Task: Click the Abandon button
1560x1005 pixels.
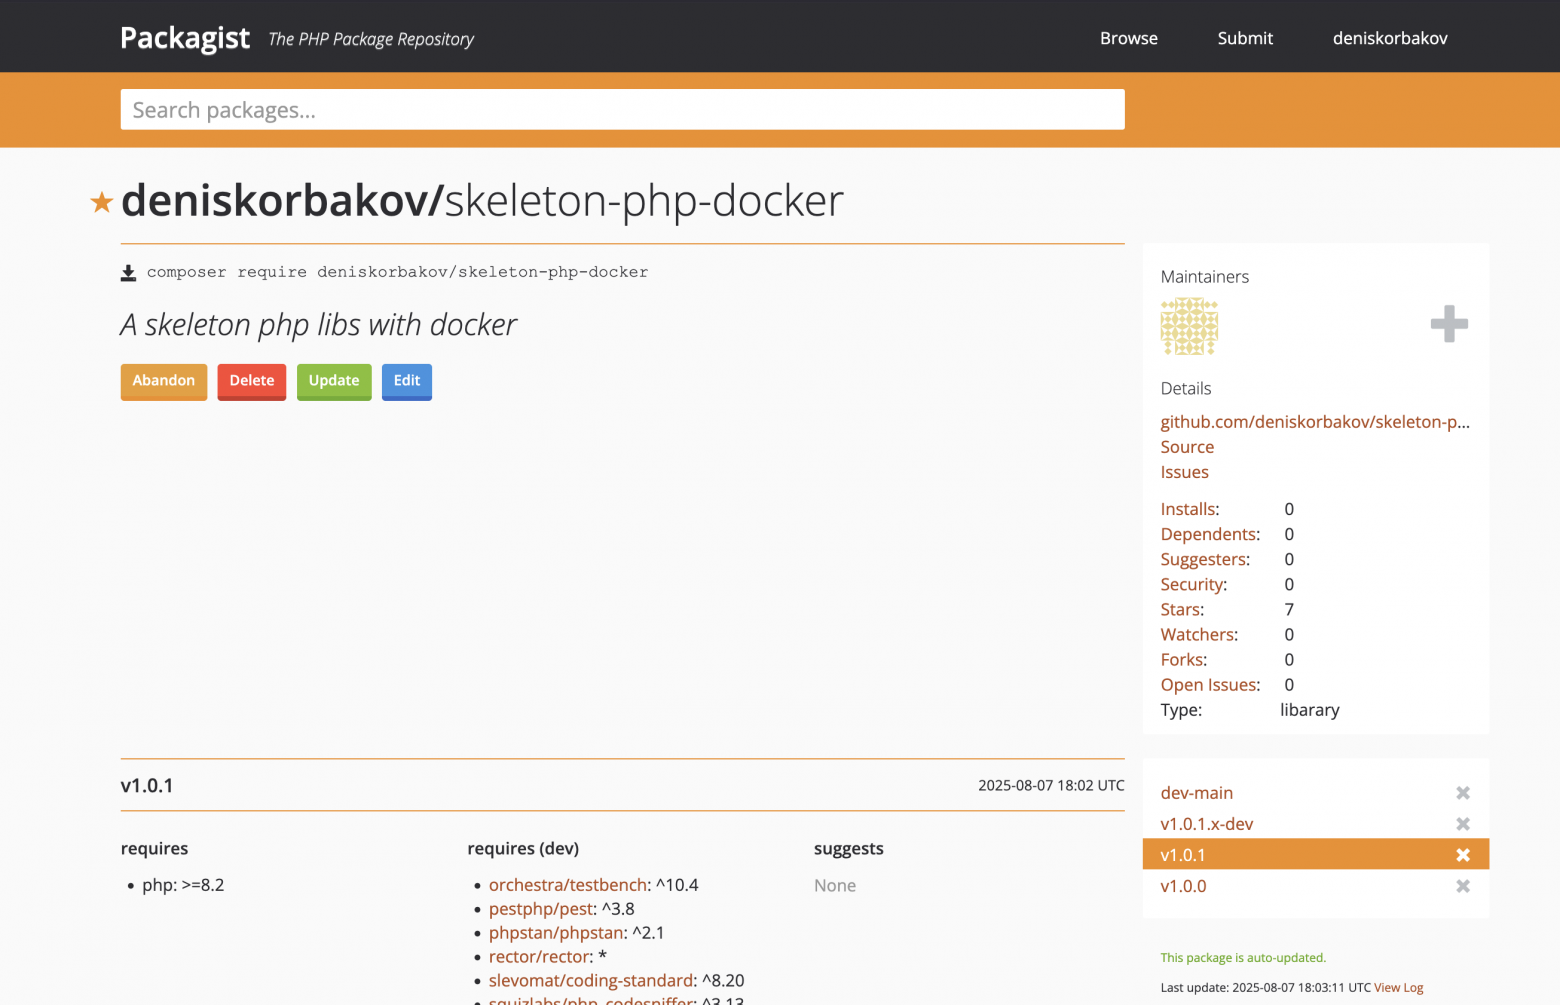Action: 164,381
